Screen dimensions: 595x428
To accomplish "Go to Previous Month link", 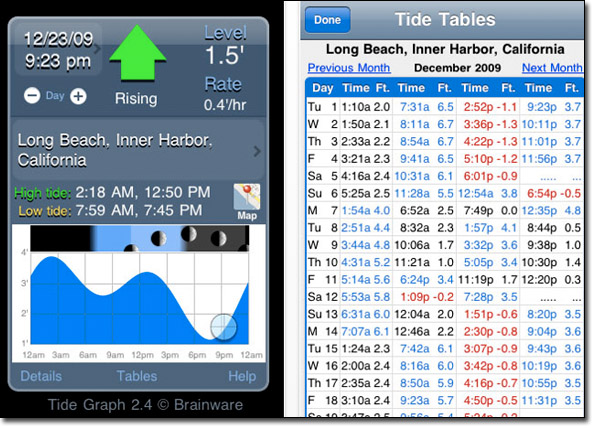I will point(349,68).
